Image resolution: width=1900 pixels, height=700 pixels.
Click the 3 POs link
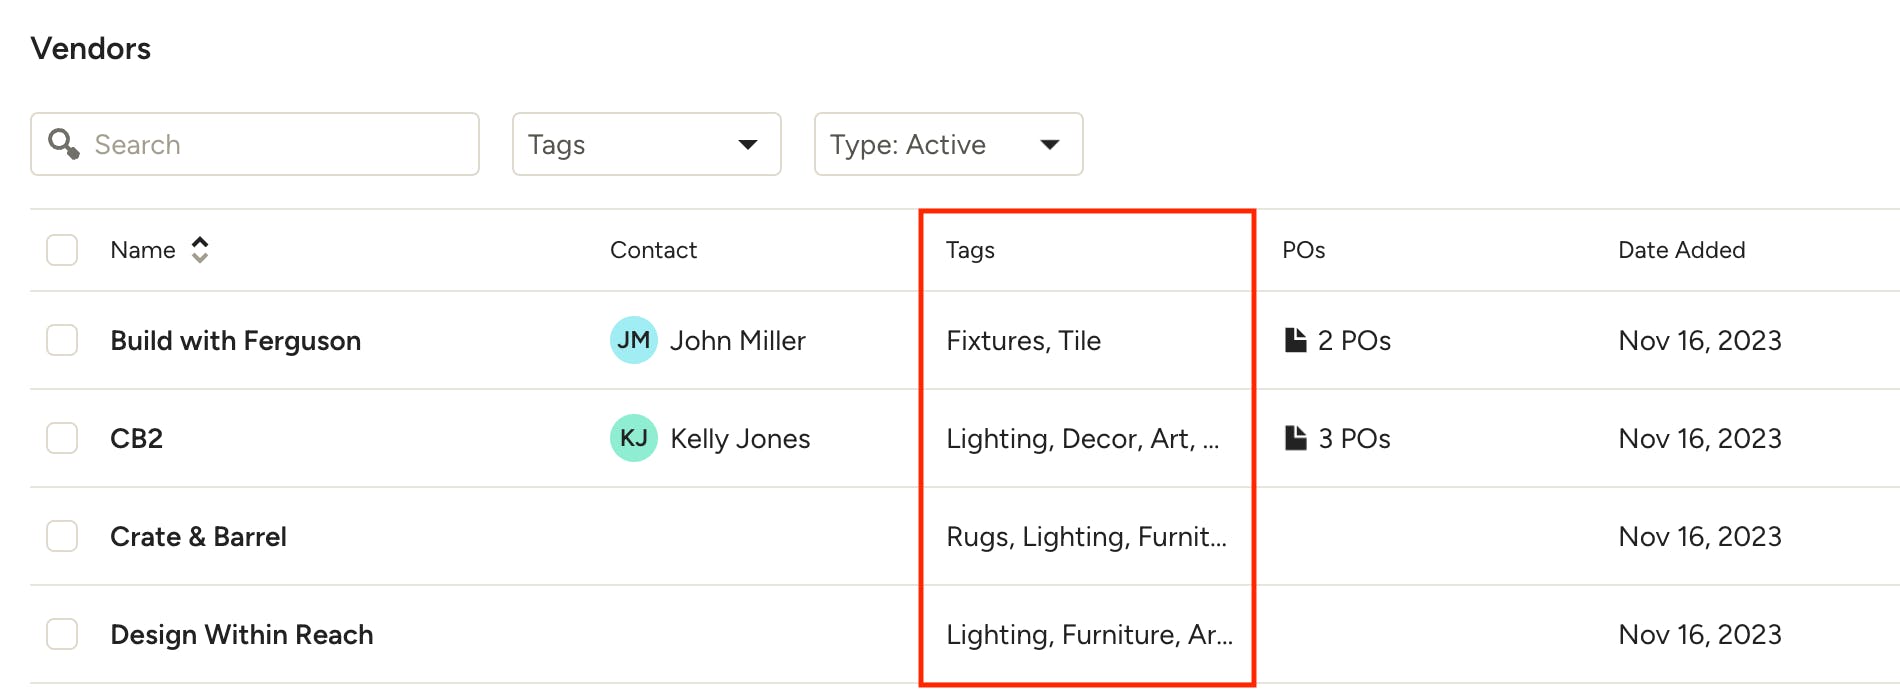[1354, 438]
